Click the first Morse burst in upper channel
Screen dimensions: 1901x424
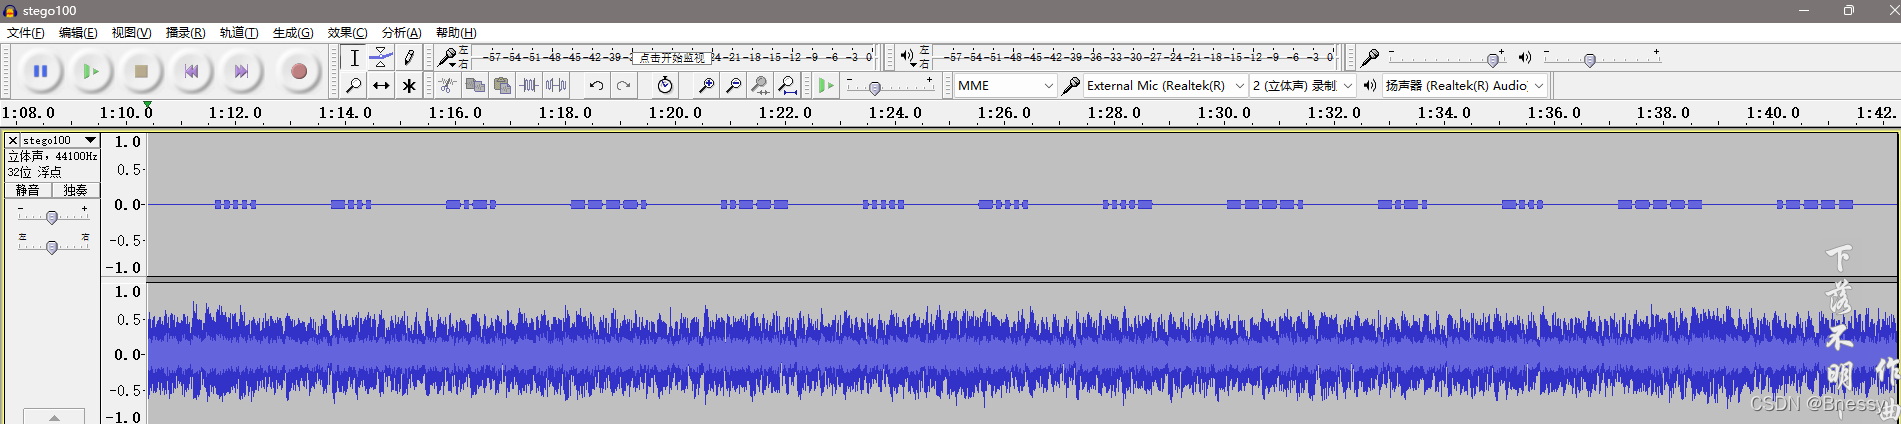pyautogui.click(x=235, y=204)
